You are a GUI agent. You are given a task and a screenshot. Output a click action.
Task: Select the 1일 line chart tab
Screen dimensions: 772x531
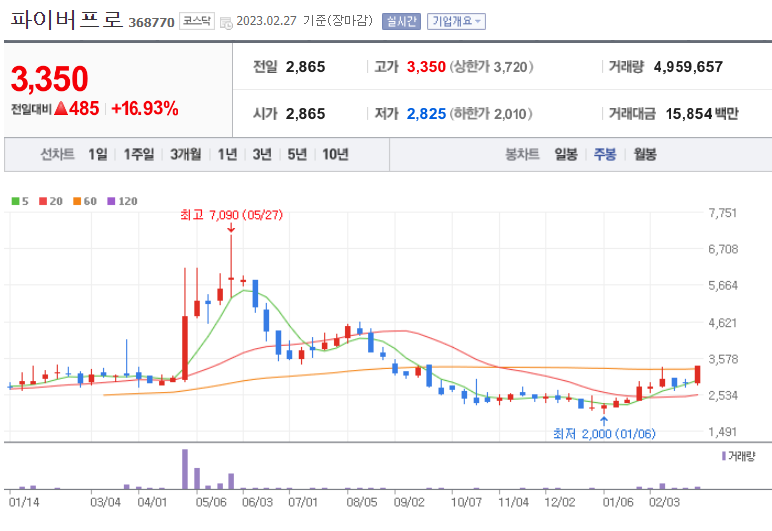pos(97,155)
